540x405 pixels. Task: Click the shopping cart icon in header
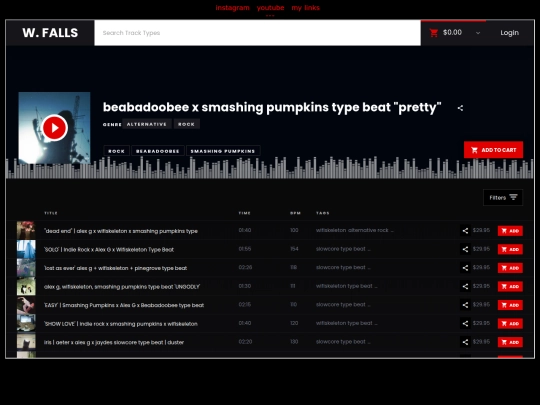(434, 33)
